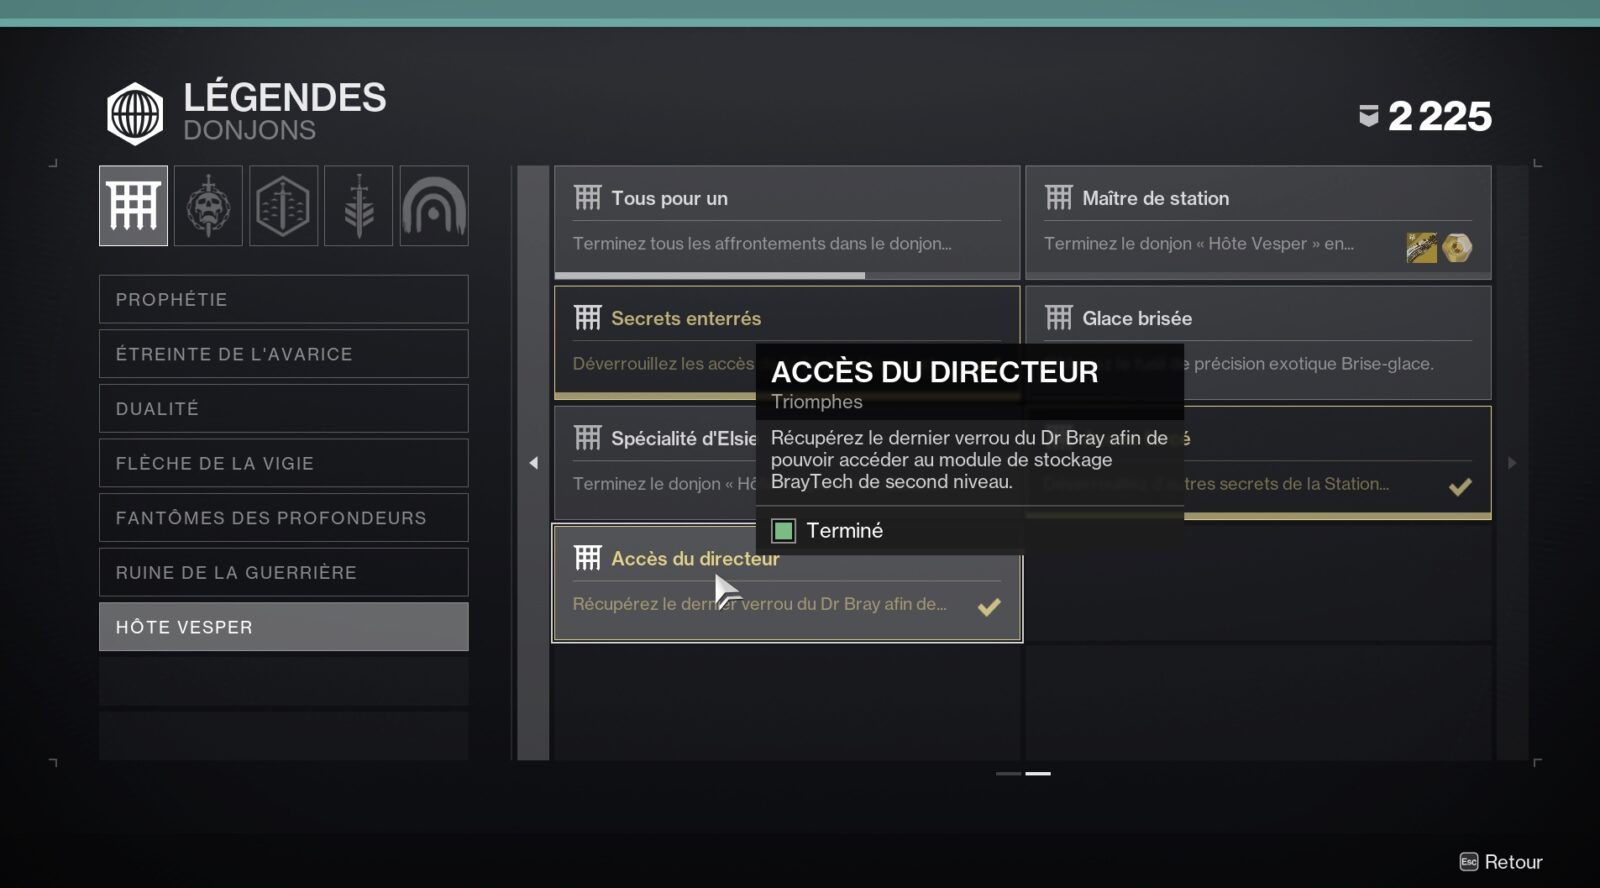Image resolution: width=1600 pixels, height=888 pixels.
Task: Select the sword and wings category icon
Action: (x=359, y=206)
